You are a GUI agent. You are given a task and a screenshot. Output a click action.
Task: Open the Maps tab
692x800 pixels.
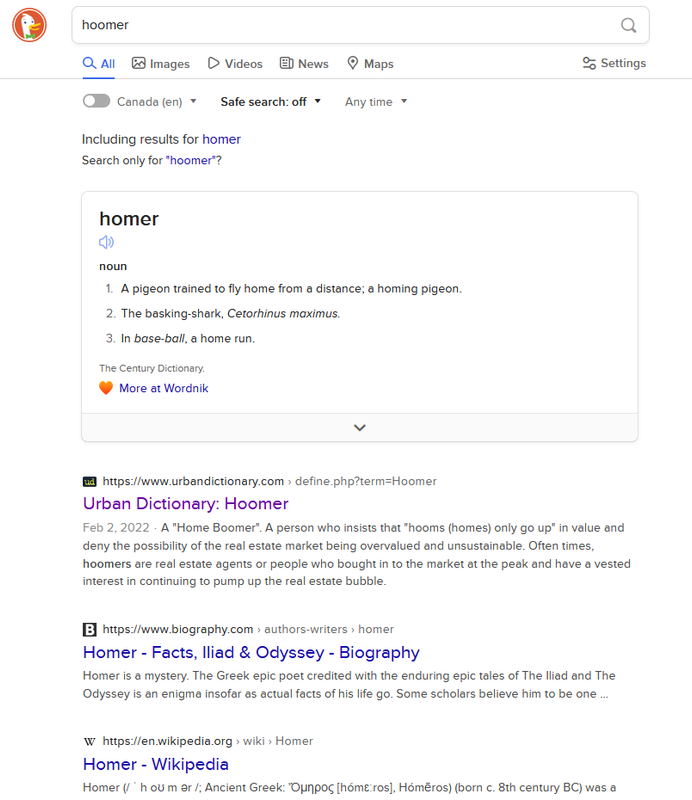coord(370,64)
